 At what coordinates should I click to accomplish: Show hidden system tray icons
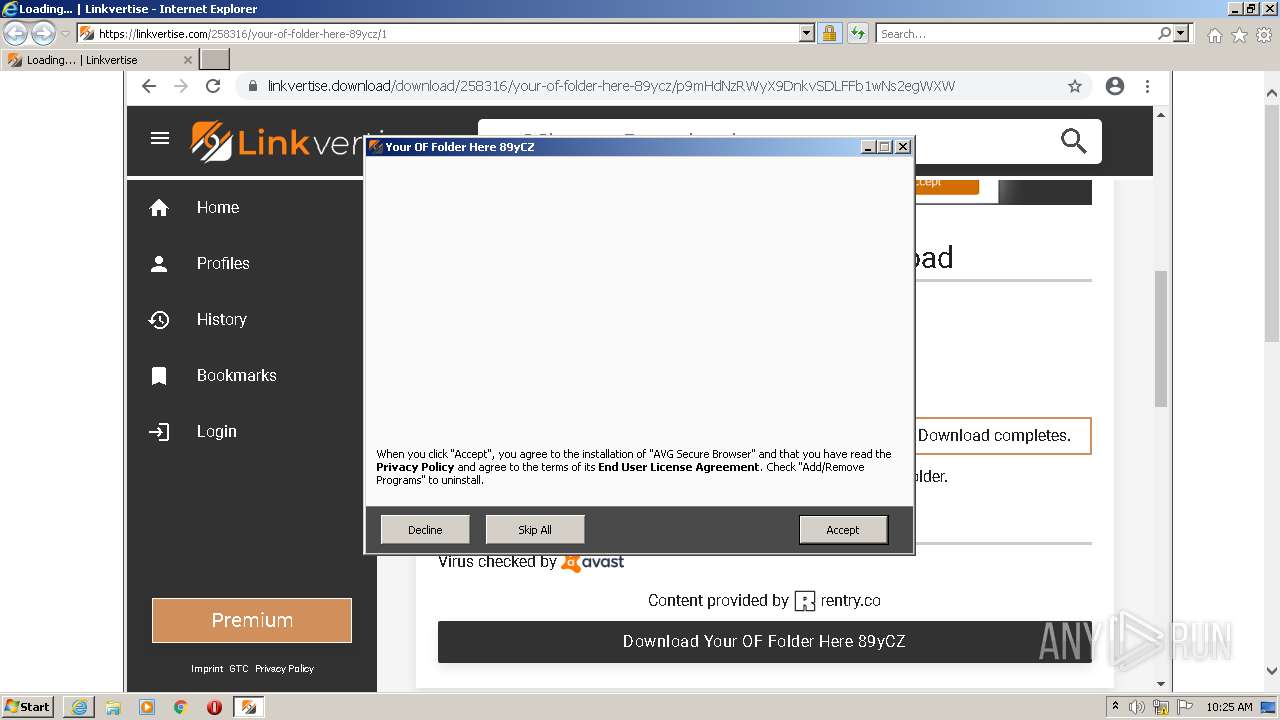coord(1115,707)
